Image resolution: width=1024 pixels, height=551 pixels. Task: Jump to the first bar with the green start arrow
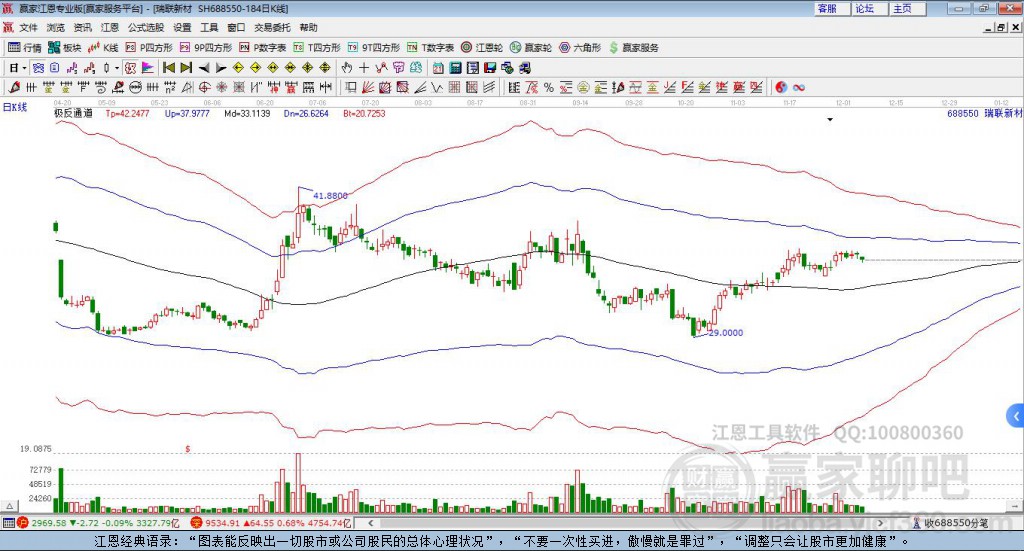click(168, 68)
